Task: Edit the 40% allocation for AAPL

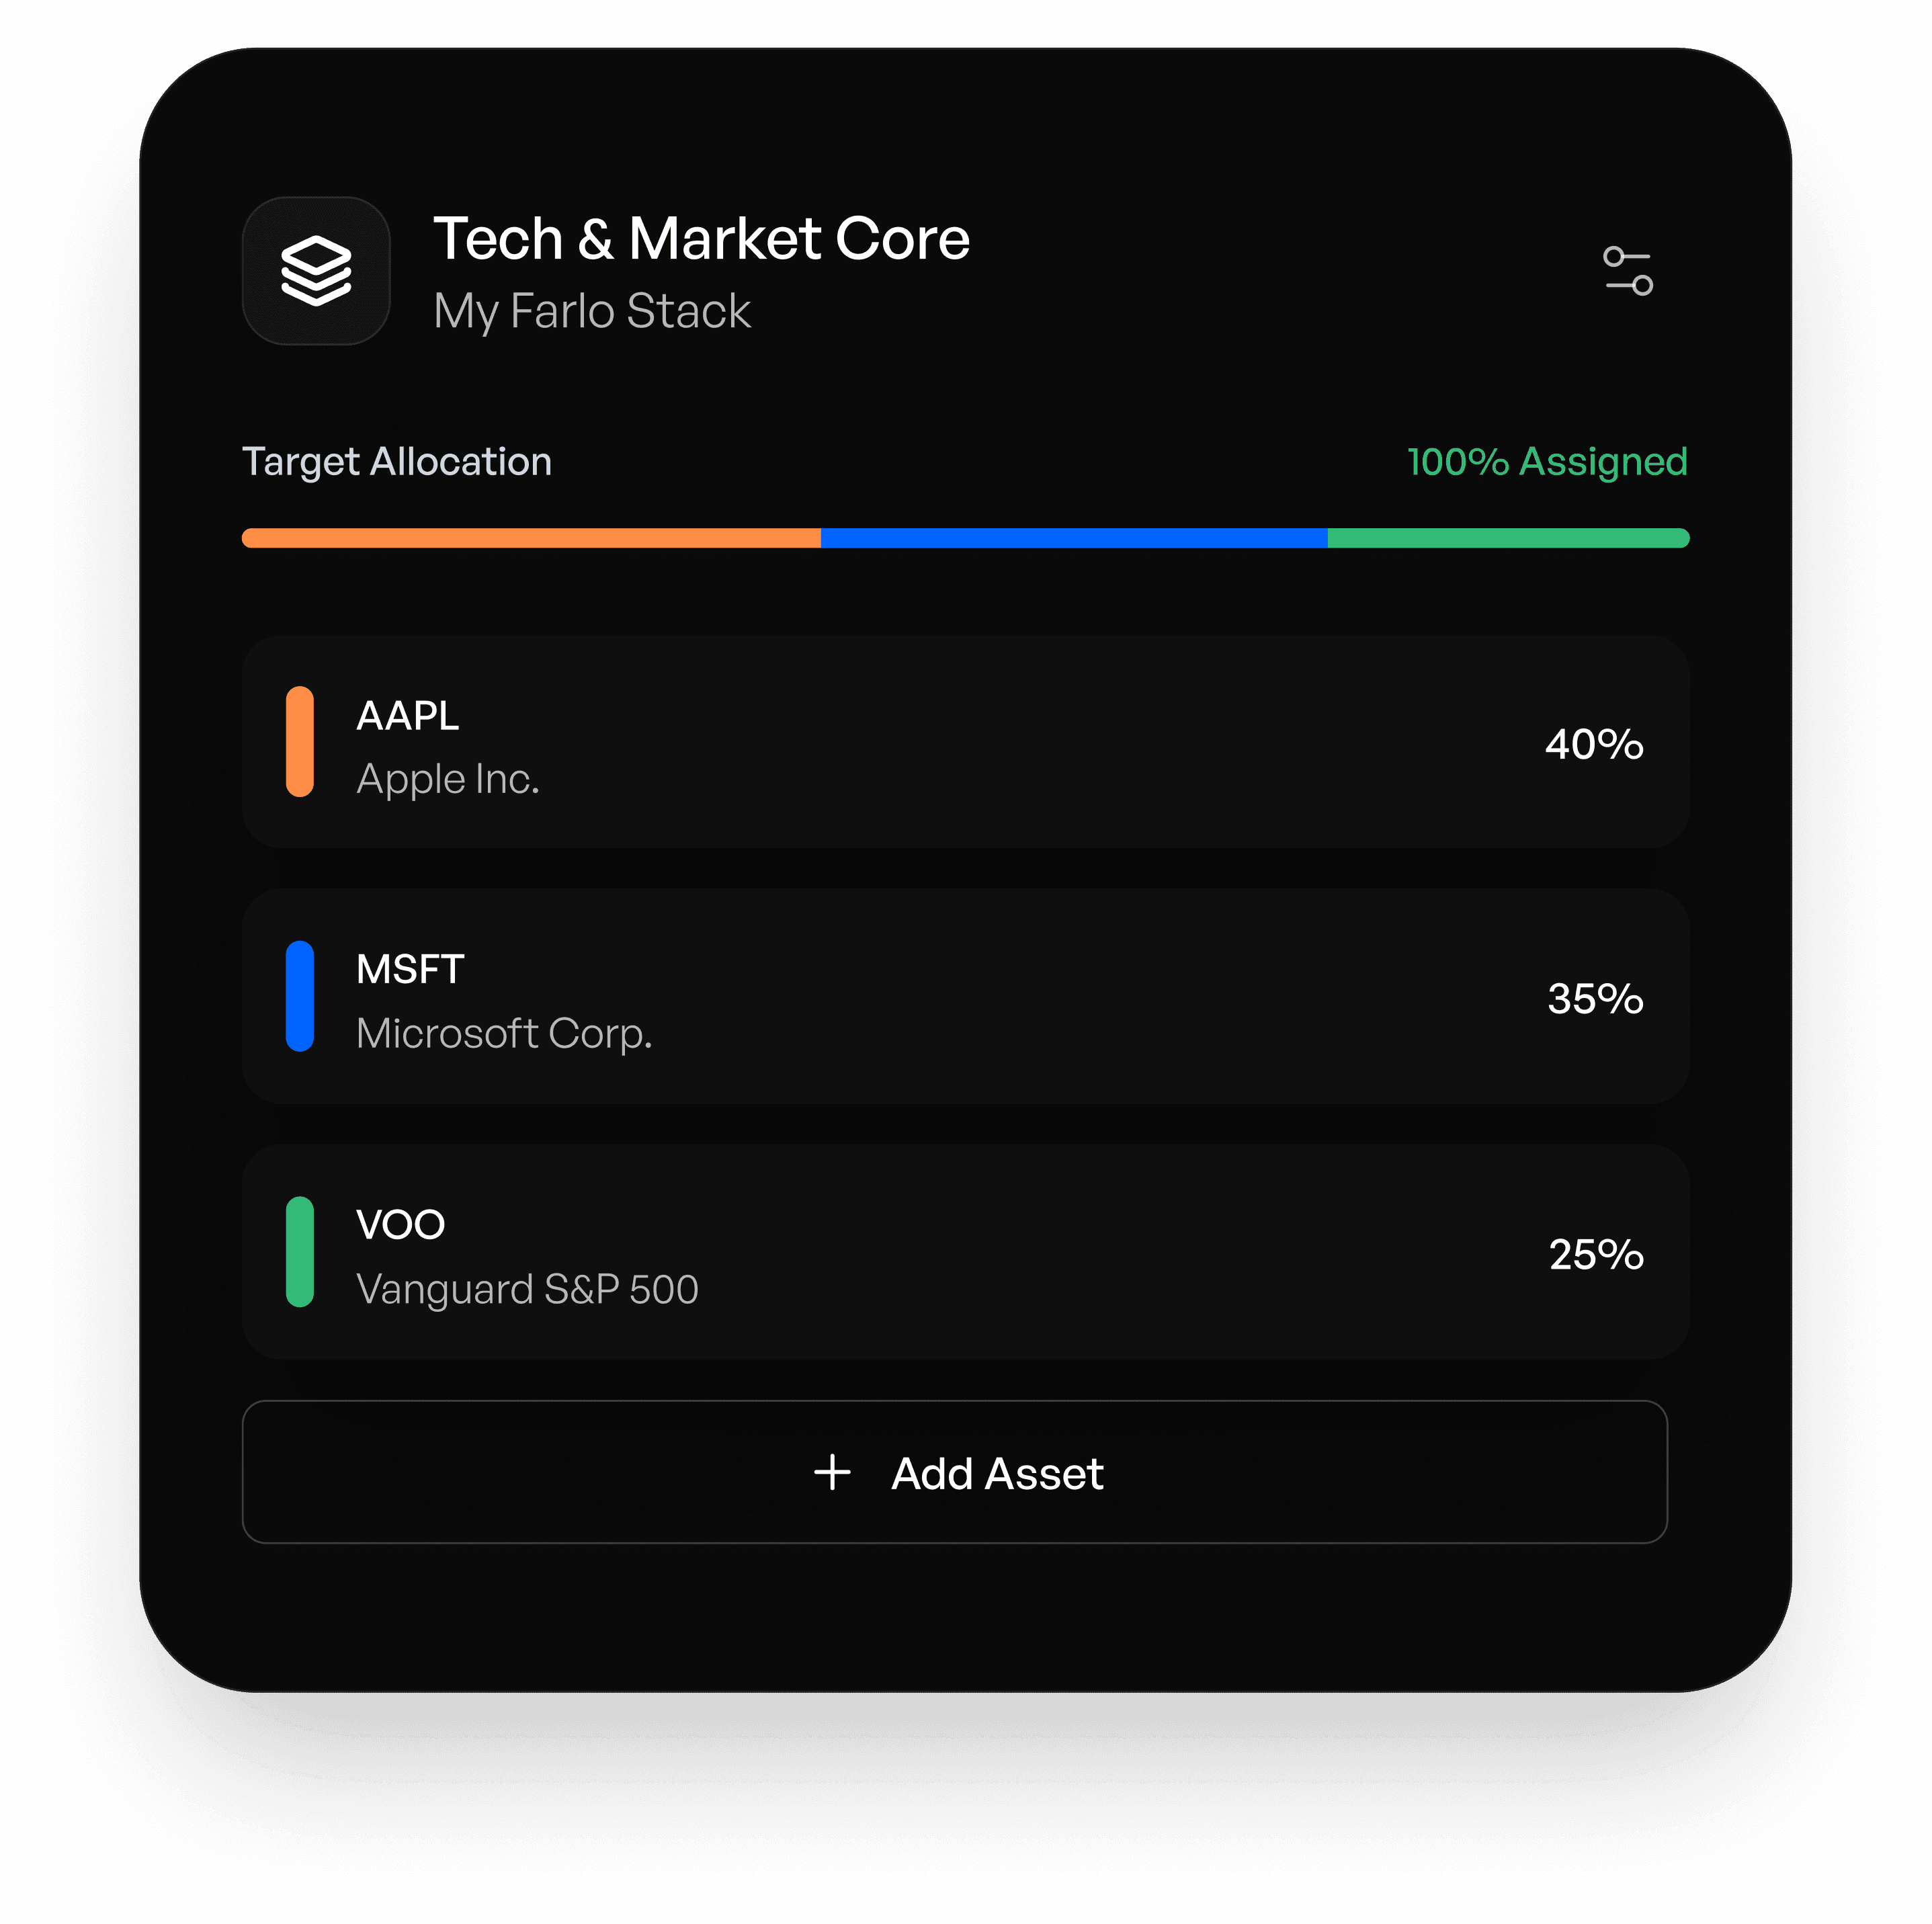Action: (x=1594, y=744)
